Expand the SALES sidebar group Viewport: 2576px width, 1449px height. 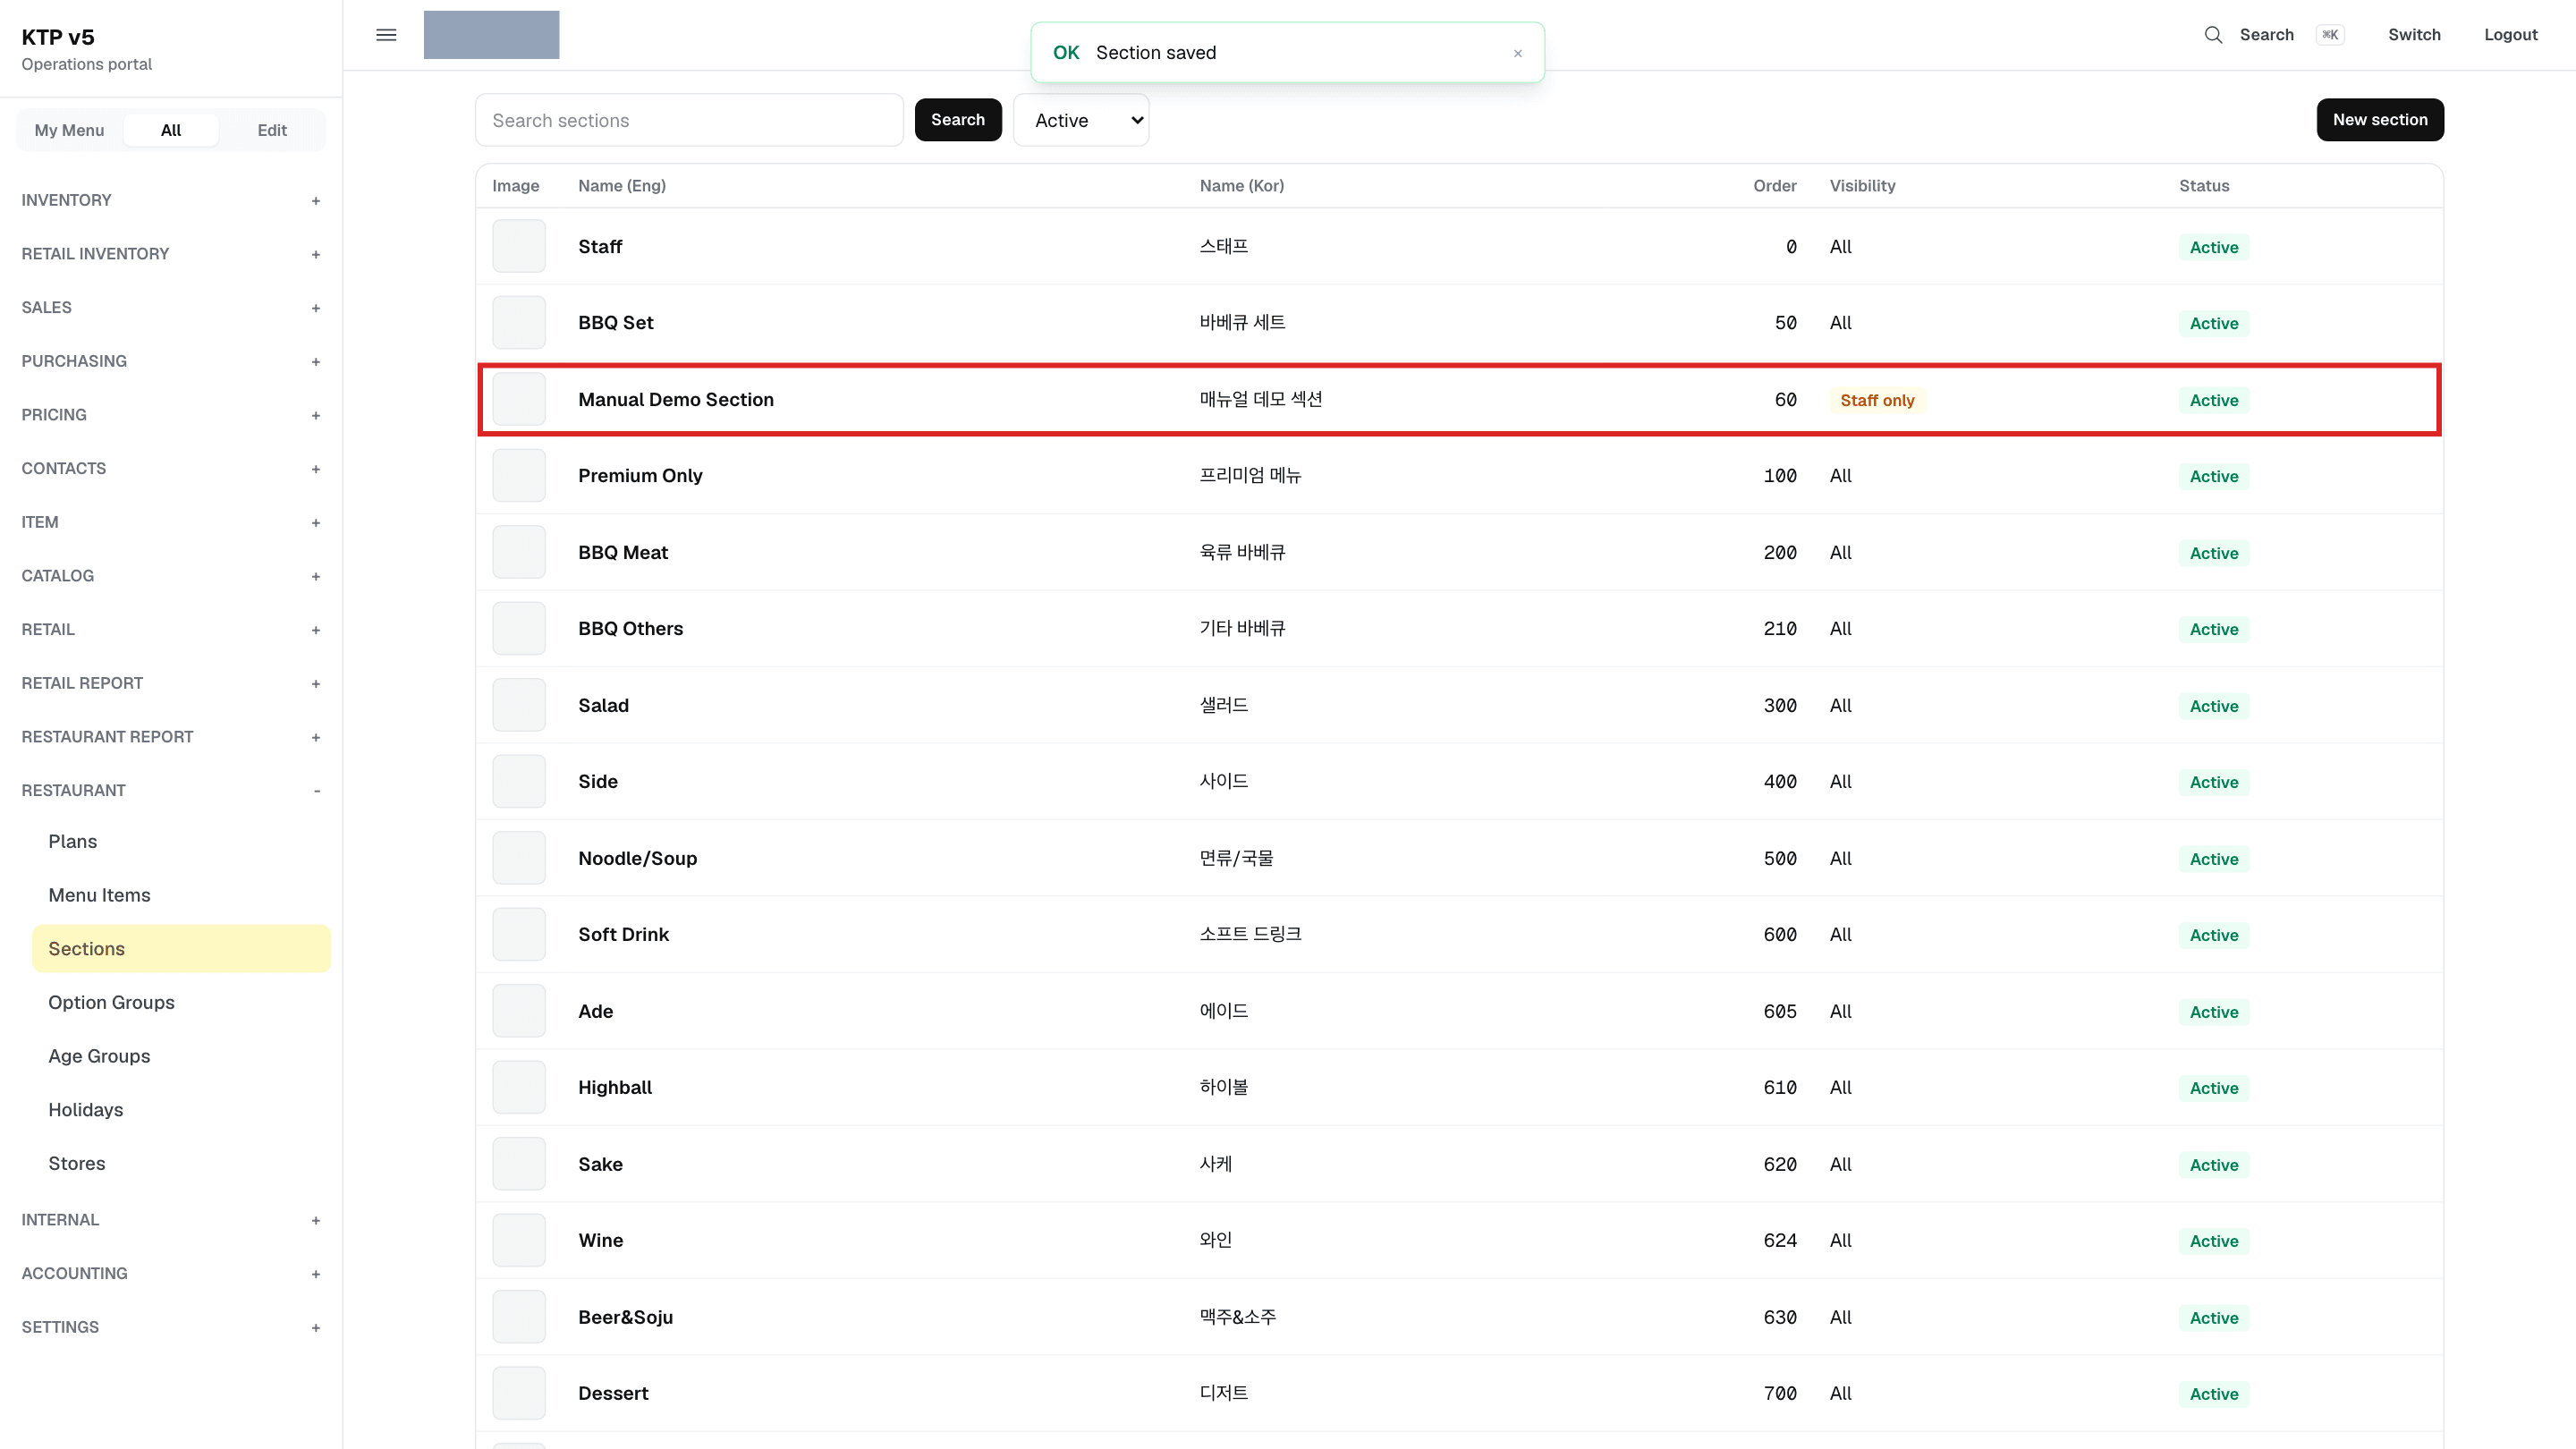[171, 307]
